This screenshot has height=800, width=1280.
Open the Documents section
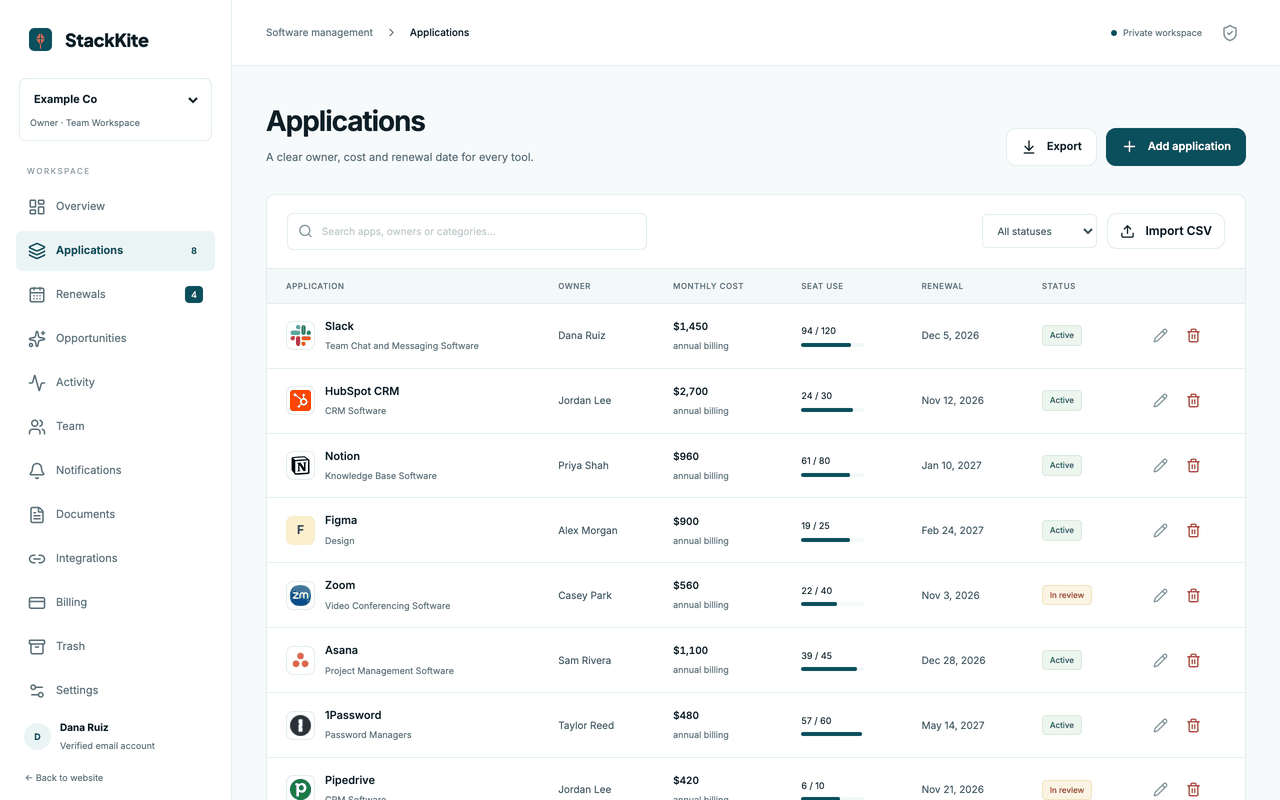(115, 515)
